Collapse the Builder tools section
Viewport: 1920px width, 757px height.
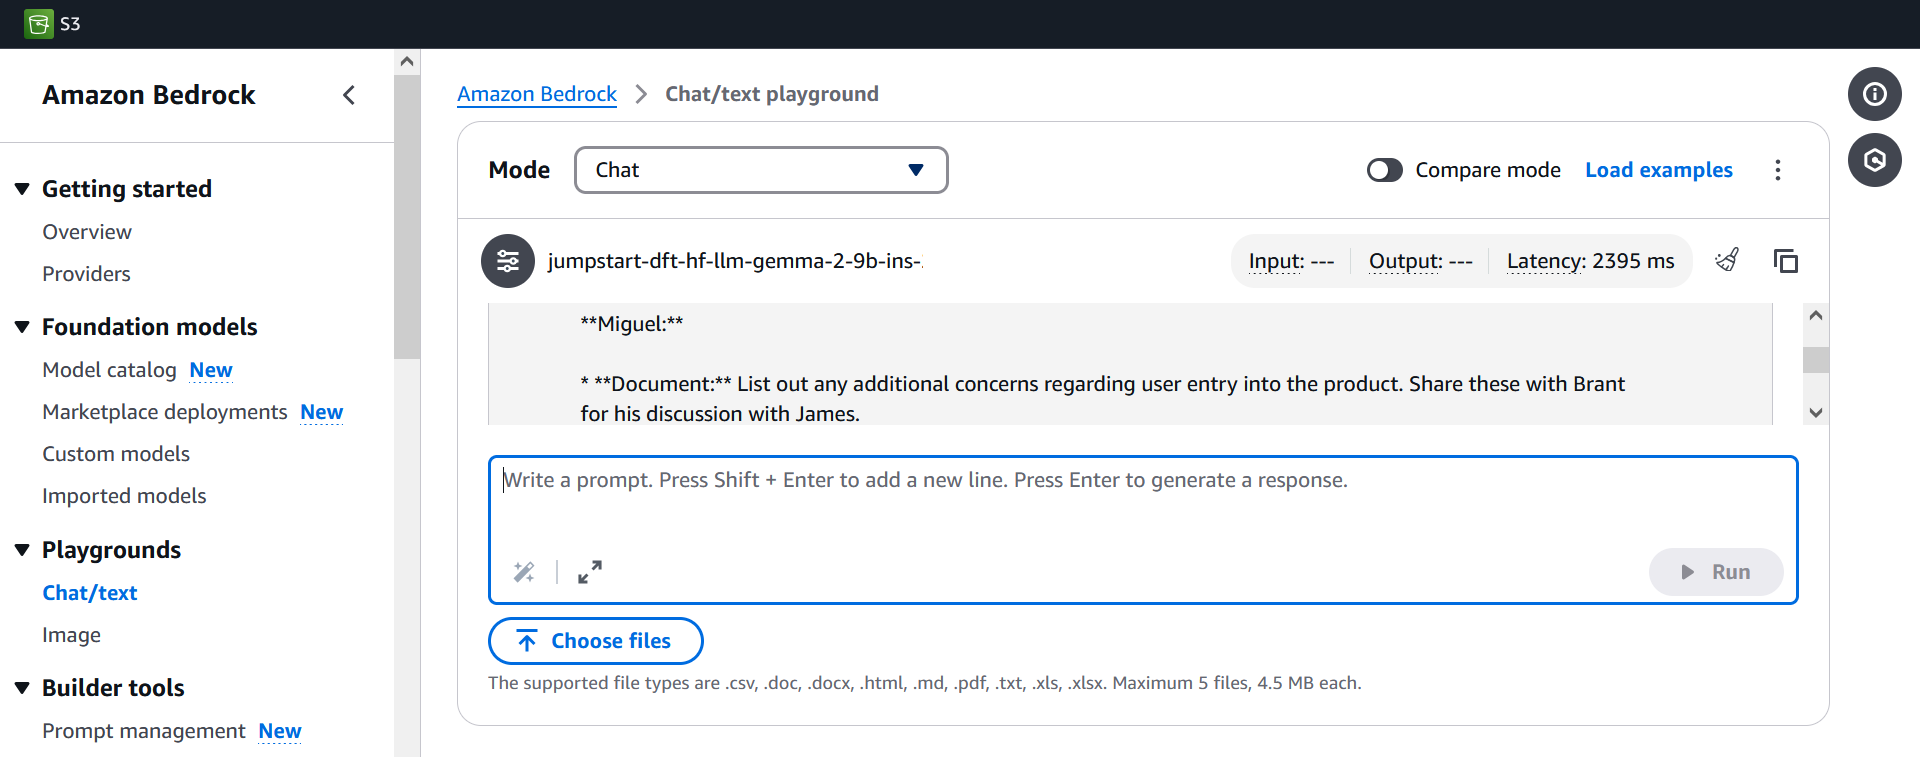point(22,688)
